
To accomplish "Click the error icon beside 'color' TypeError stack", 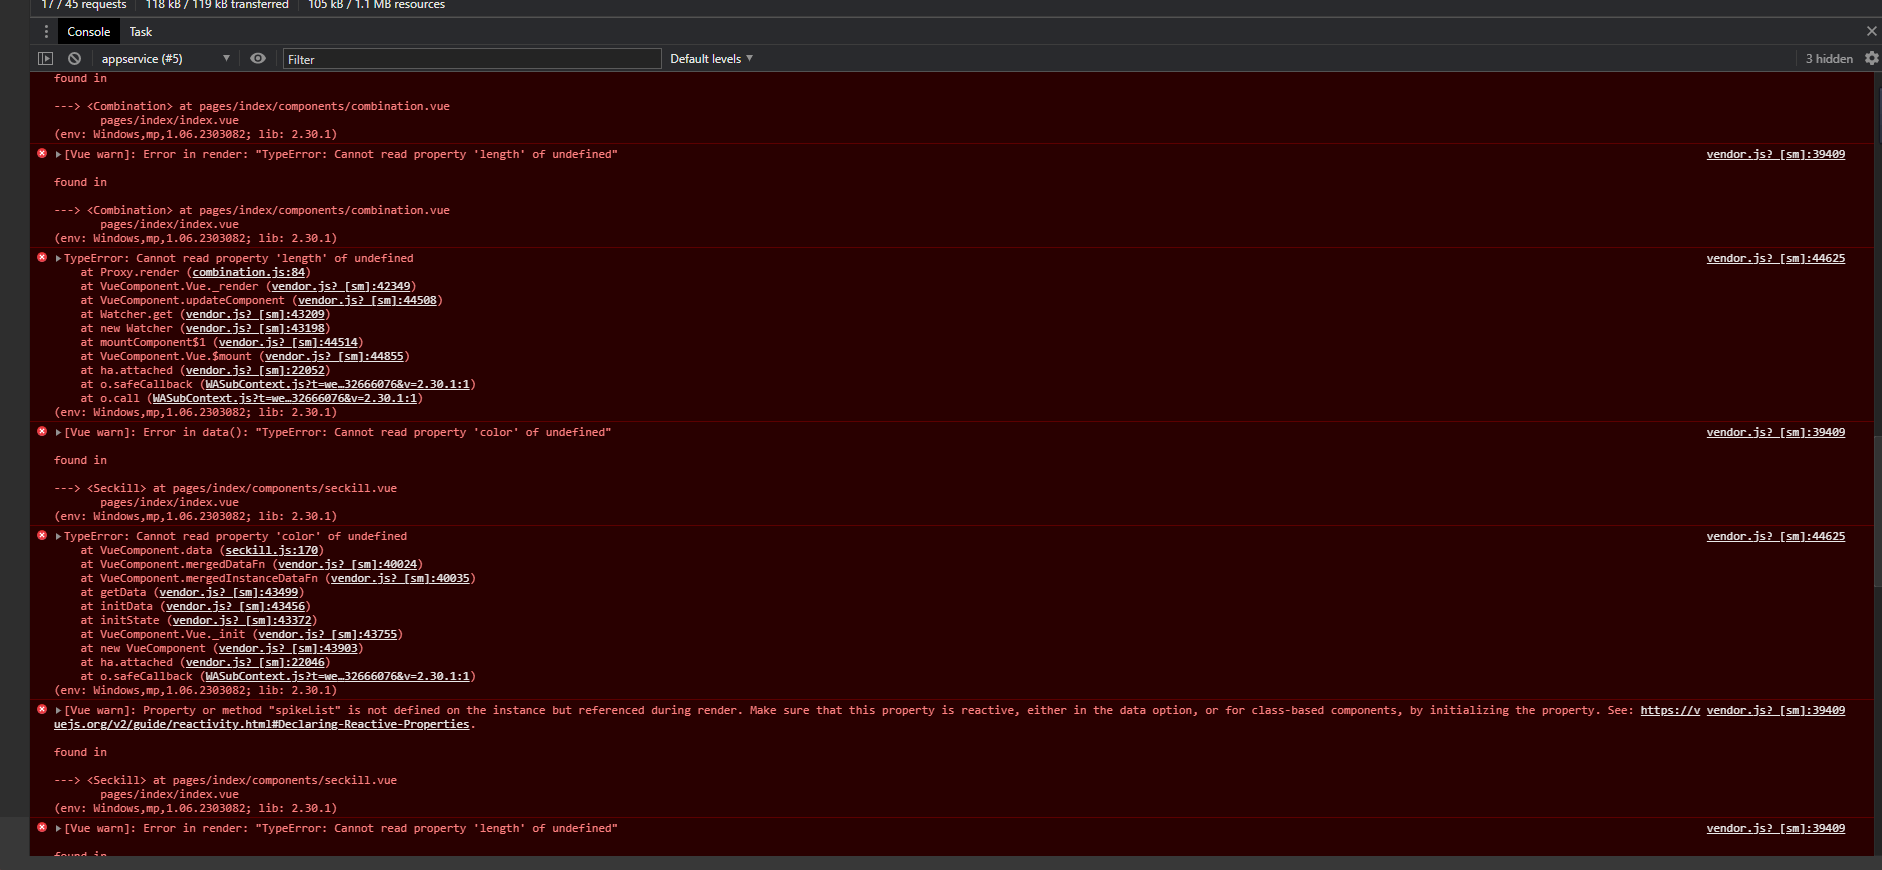I will coord(42,536).
